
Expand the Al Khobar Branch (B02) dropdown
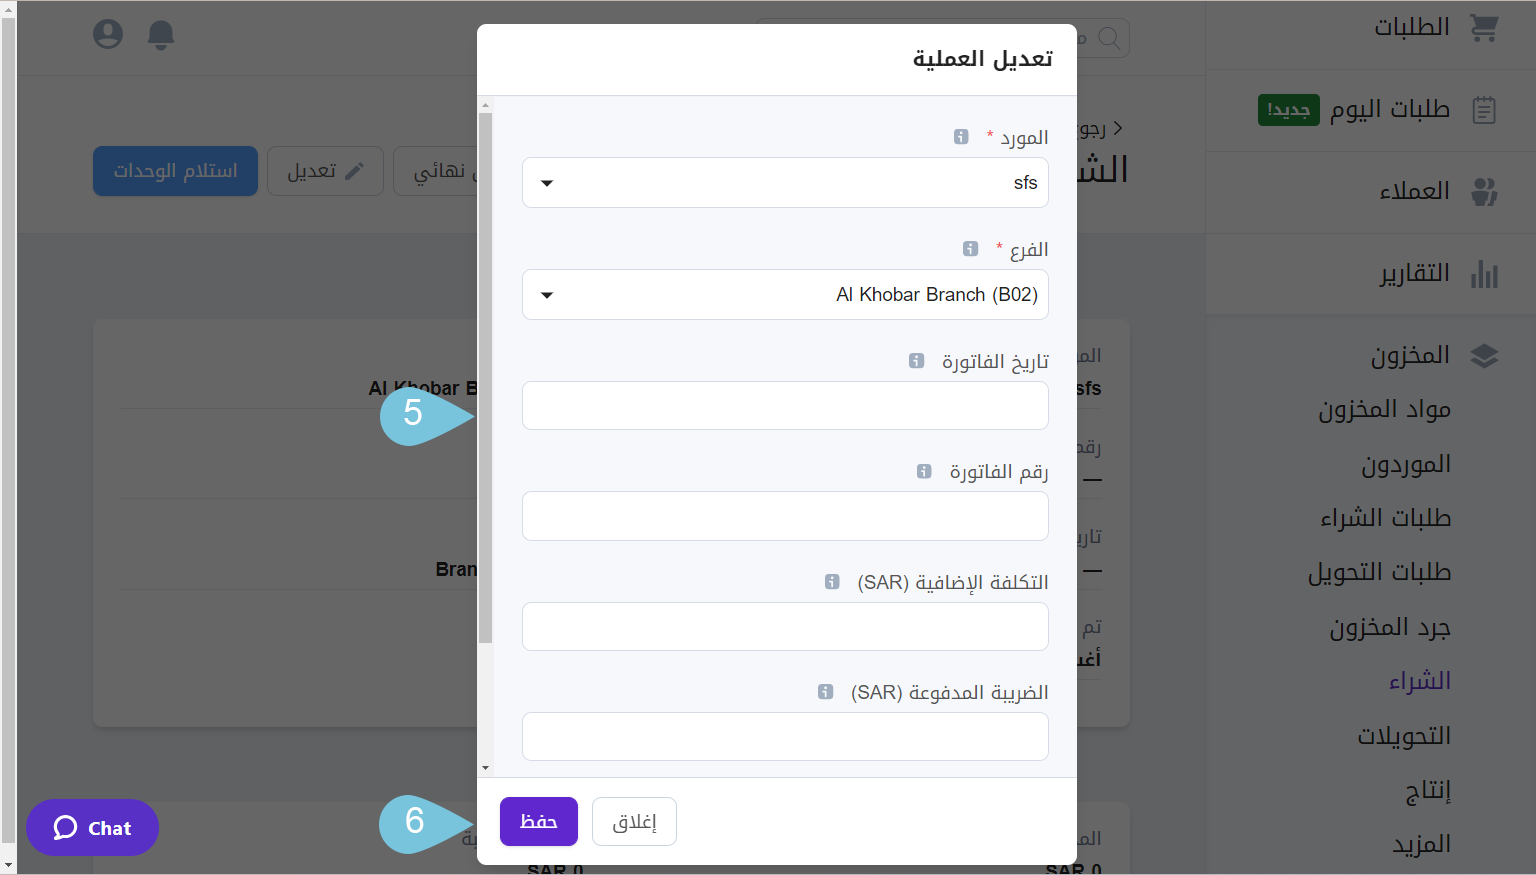(785, 294)
